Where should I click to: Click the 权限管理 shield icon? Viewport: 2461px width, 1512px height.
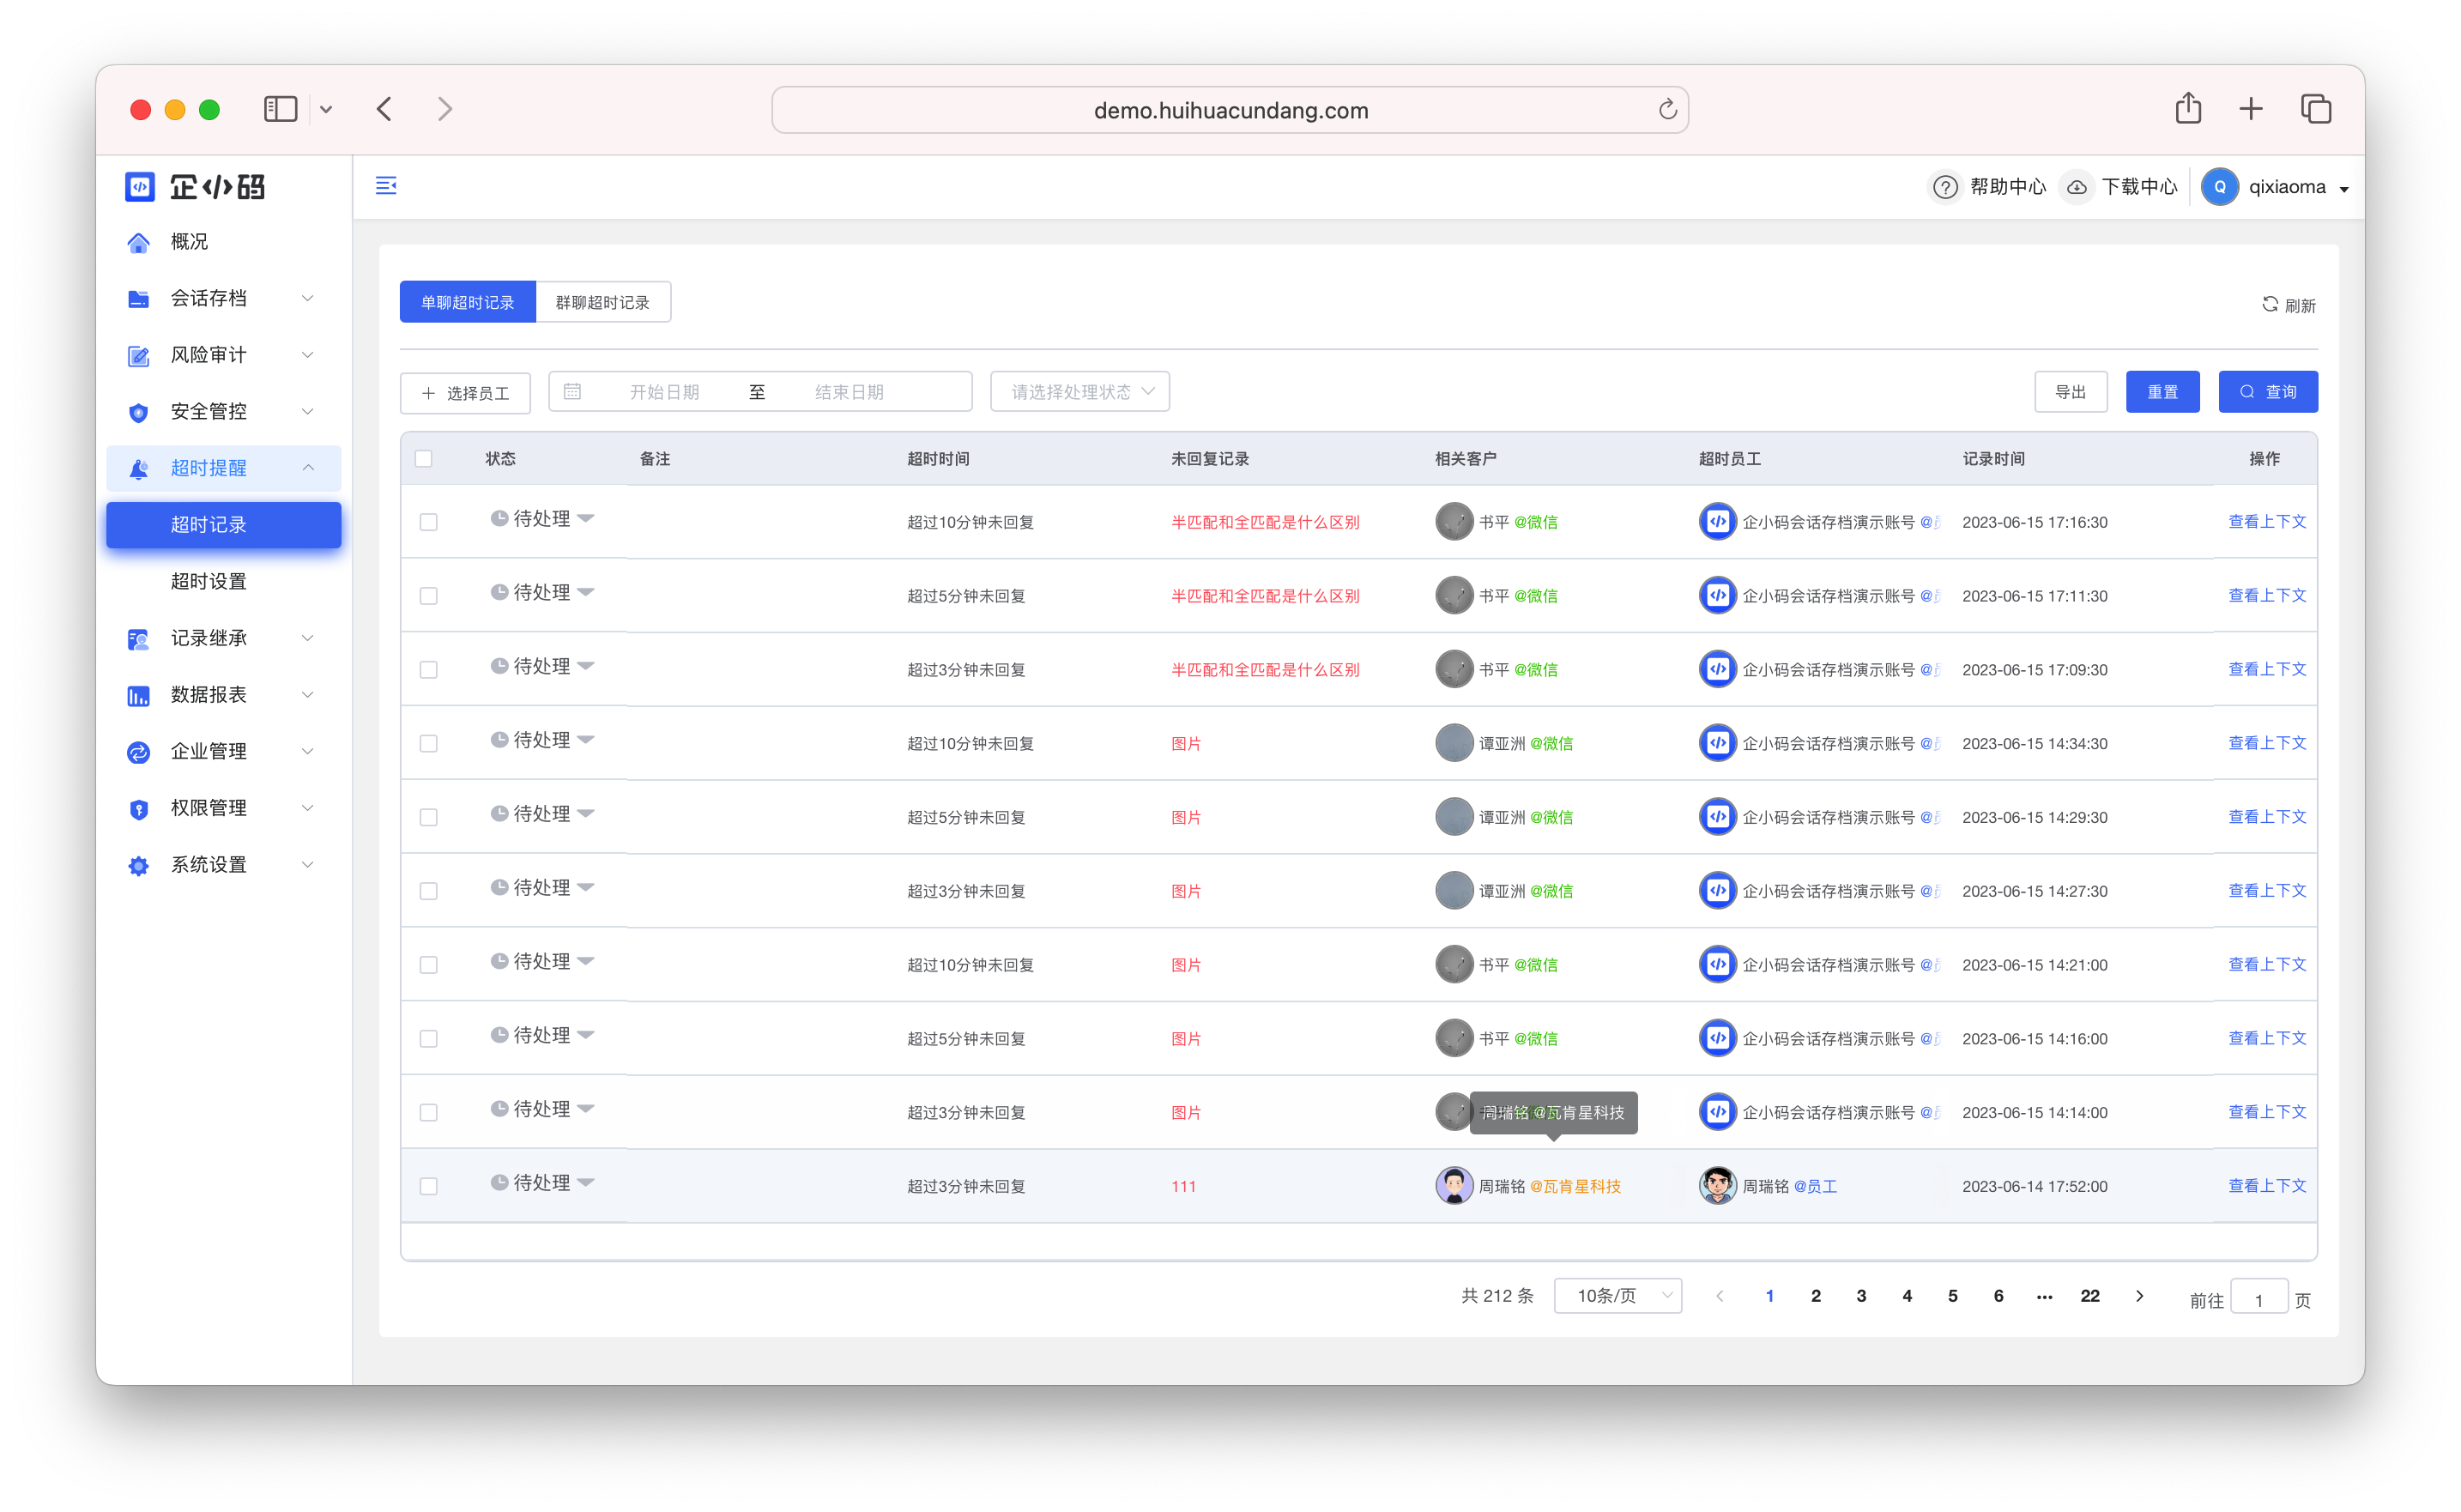tap(139, 809)
